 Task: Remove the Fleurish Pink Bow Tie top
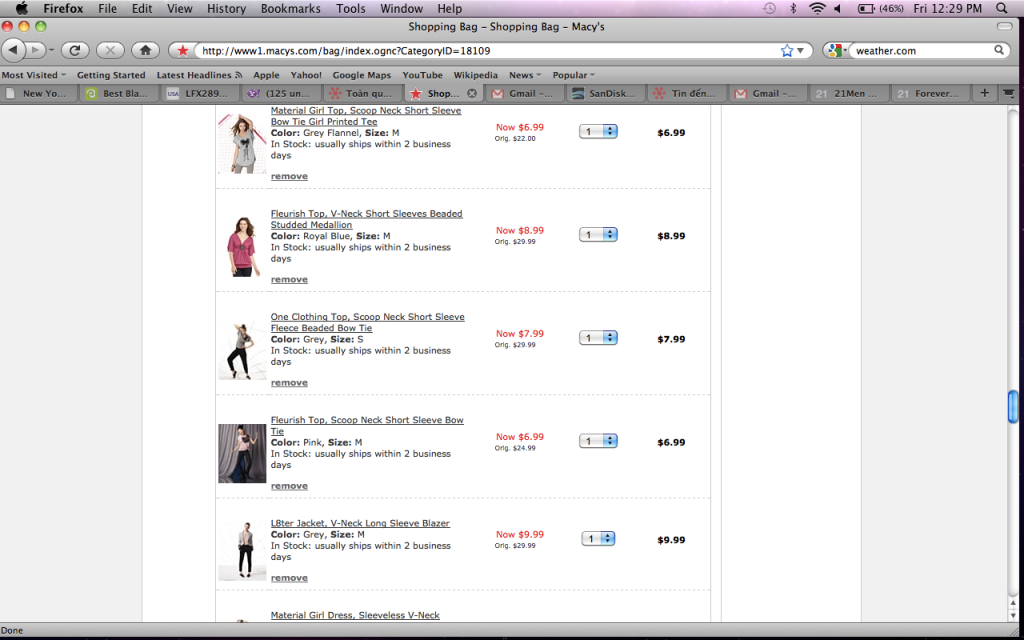(x=289, y=486)
